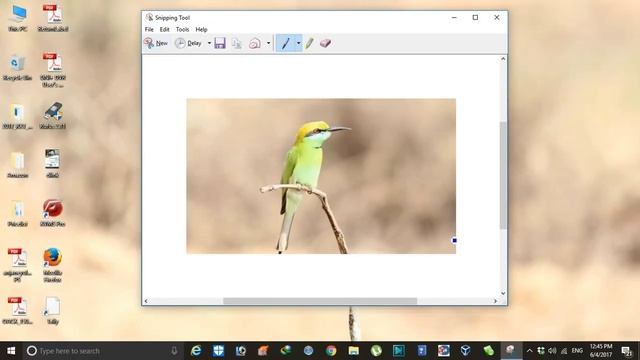Save the snip using the floppy disk icon

[x=220, y=43]
